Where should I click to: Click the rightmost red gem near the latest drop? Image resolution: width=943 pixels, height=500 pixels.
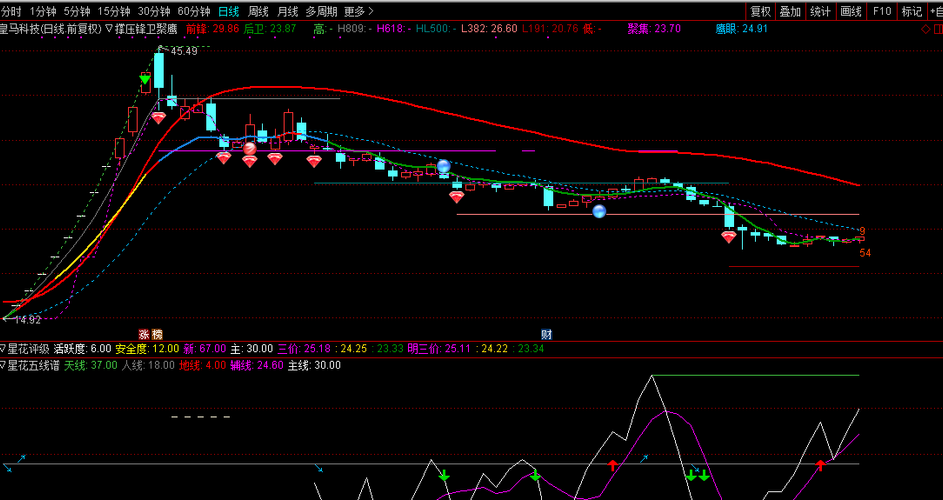729,237
